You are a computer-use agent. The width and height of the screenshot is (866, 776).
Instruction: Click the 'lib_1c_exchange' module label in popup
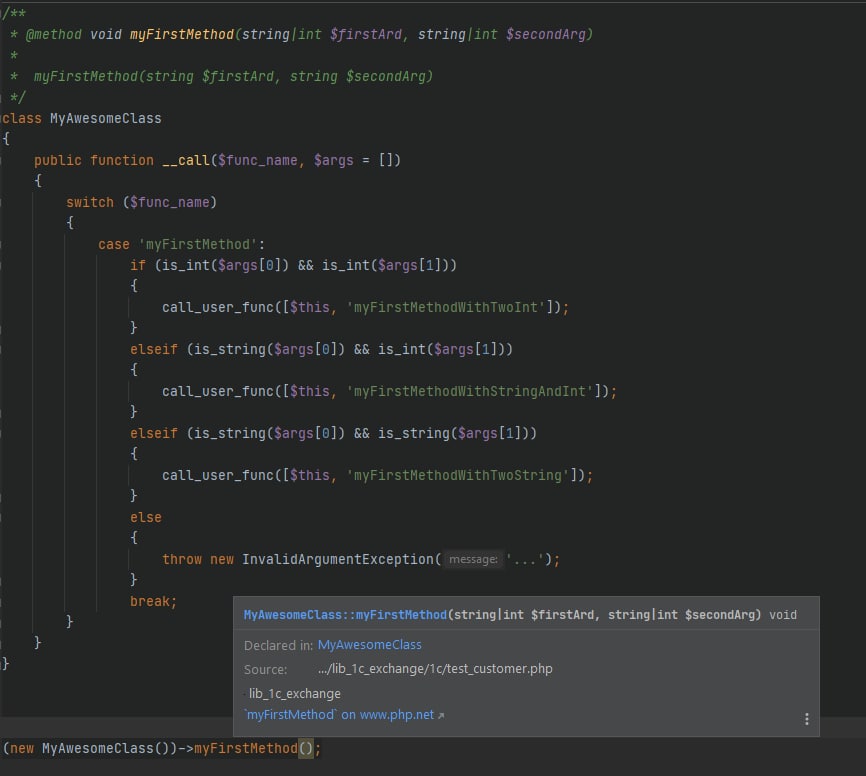294,693
